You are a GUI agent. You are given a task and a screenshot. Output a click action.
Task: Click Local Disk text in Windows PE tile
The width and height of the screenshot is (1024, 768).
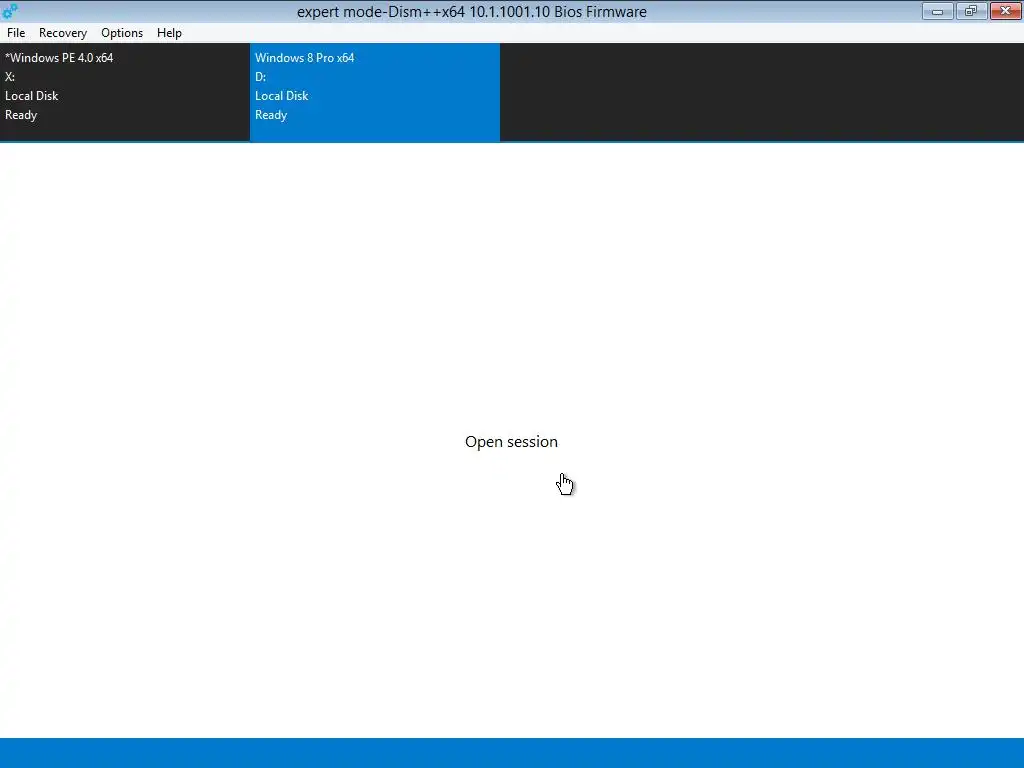[31, 96]
